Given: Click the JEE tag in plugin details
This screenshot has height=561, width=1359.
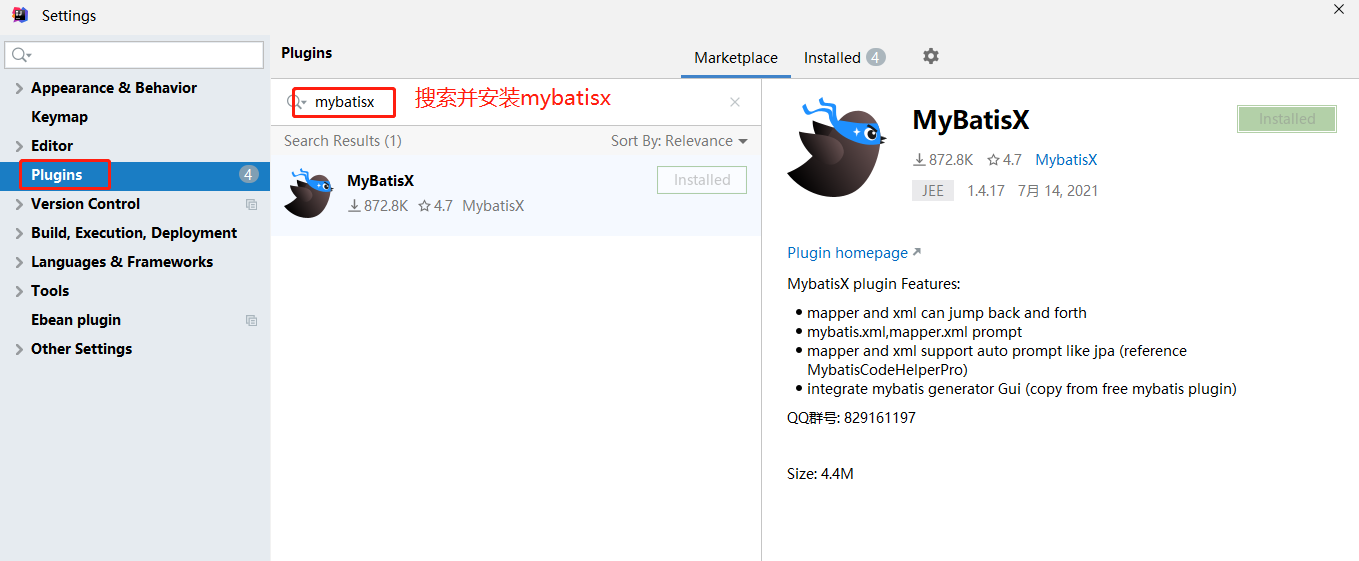Looking at the screenshot, I should tap(933, 191).
